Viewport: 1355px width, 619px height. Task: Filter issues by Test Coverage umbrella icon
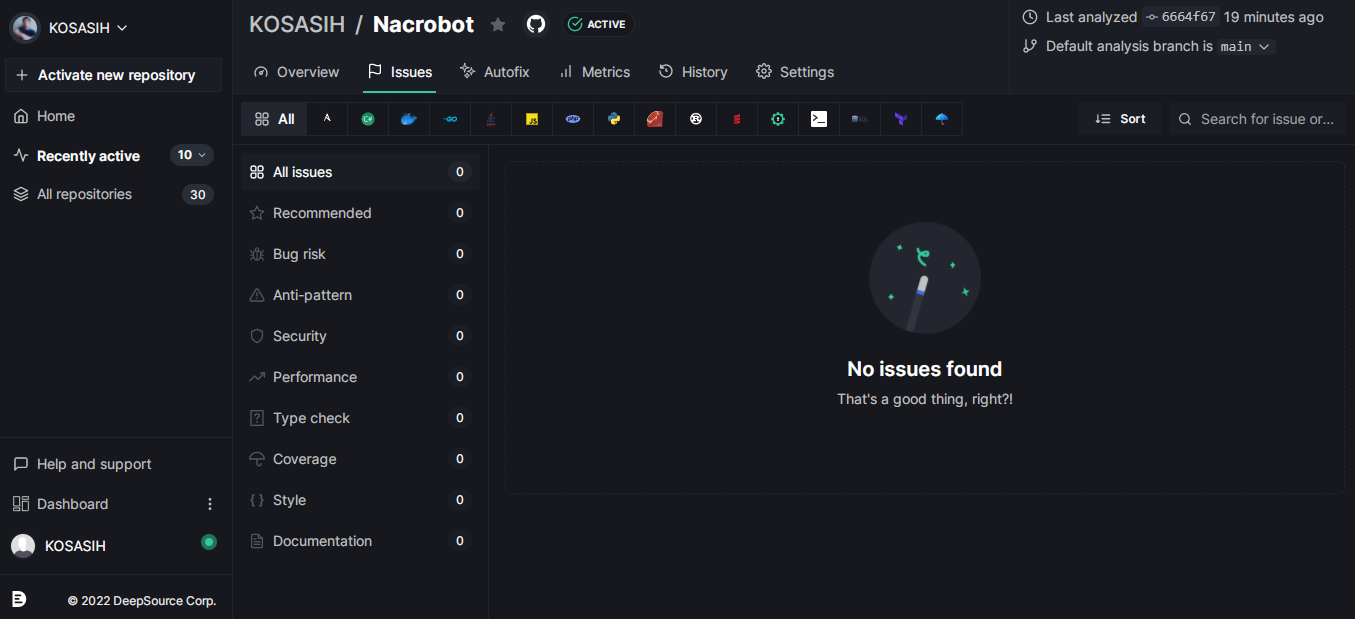click(942, 119)
